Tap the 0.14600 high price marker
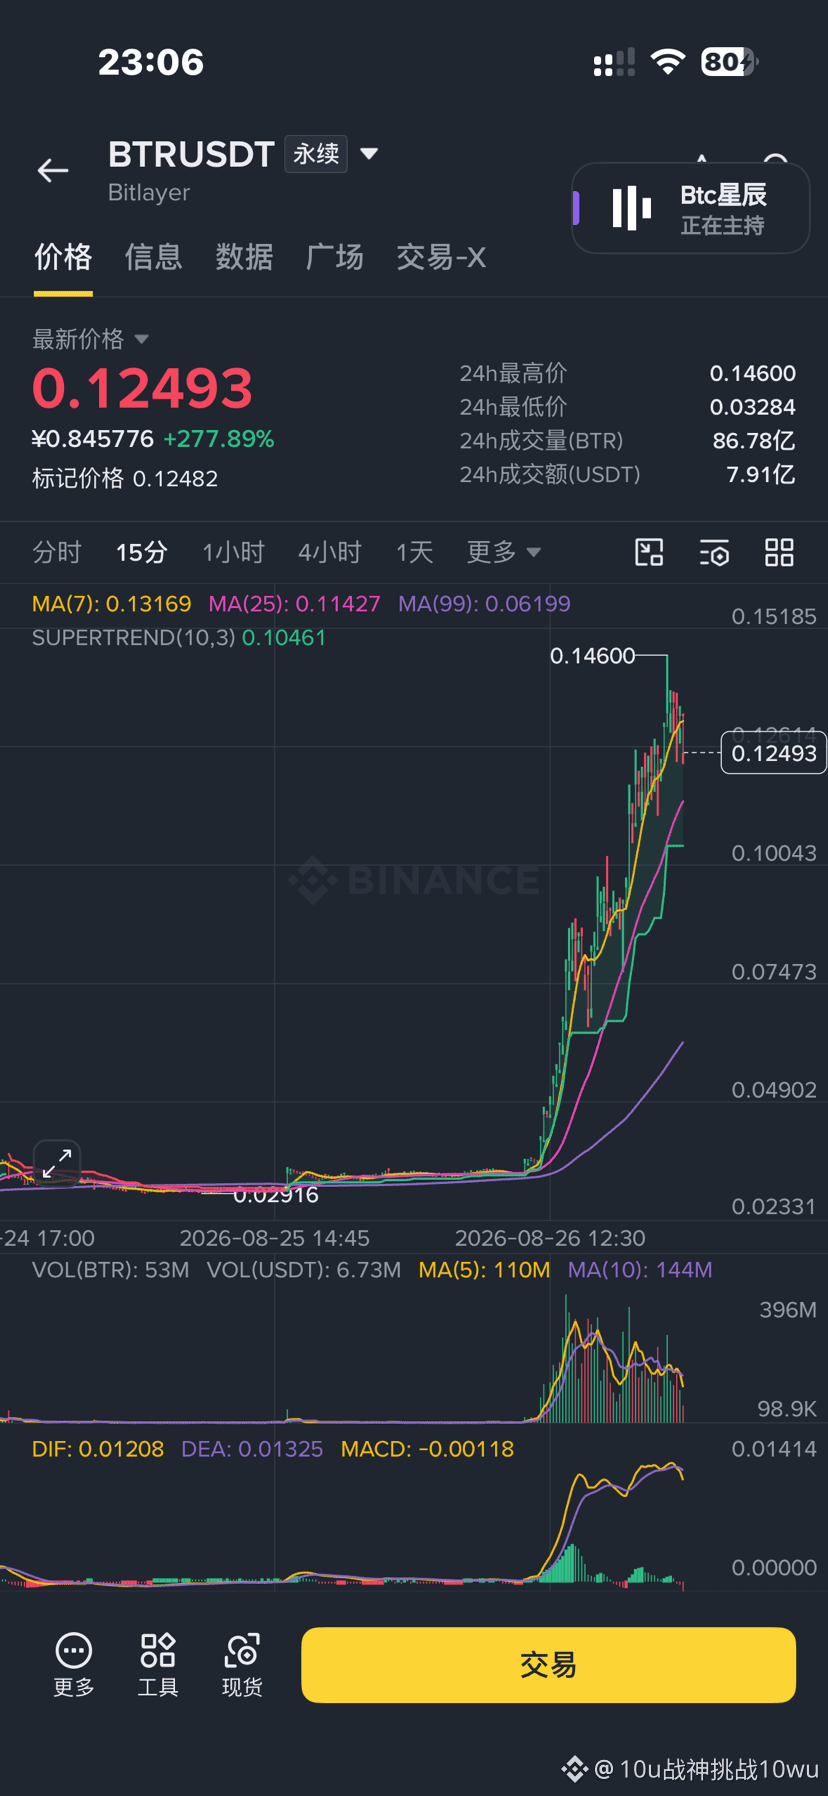This screenshot has width=828, height=1796. [x=592, y=656]
